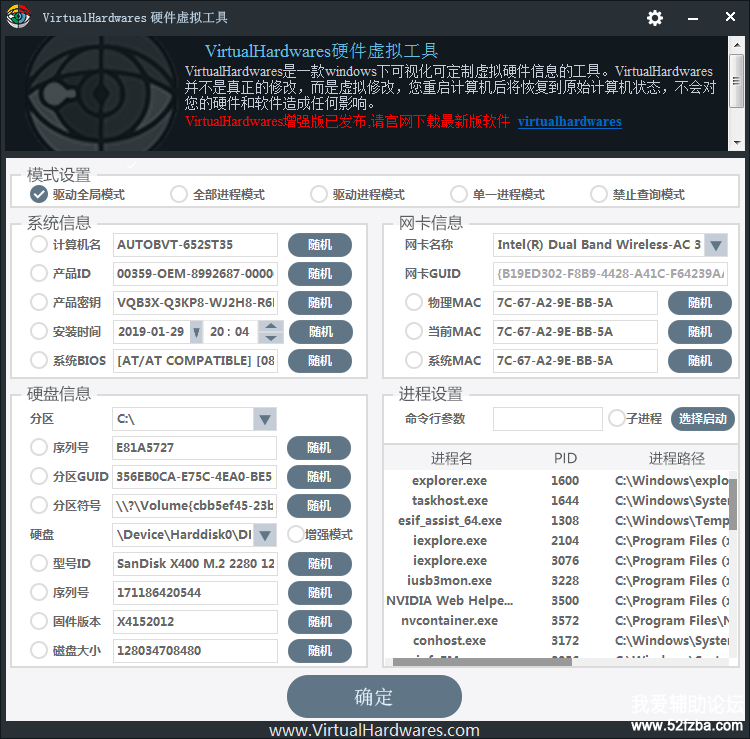Close the VirtualHardwares window
Image resolution: width=750 pixels, height=739 pixels.
(730, 17)
